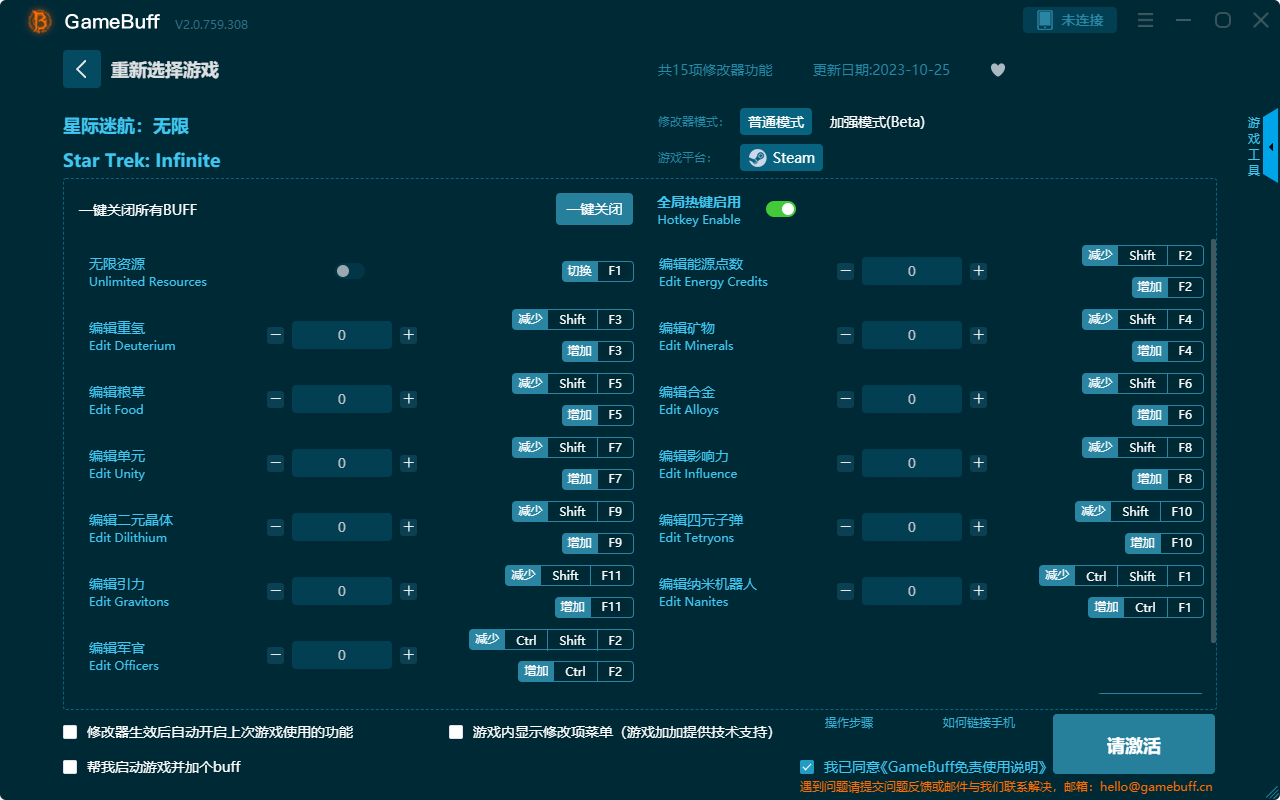Decrease Dilithium with the minus icon
Screen dimensions: 1280x800
pyautogui.click(x=275, y=527)
